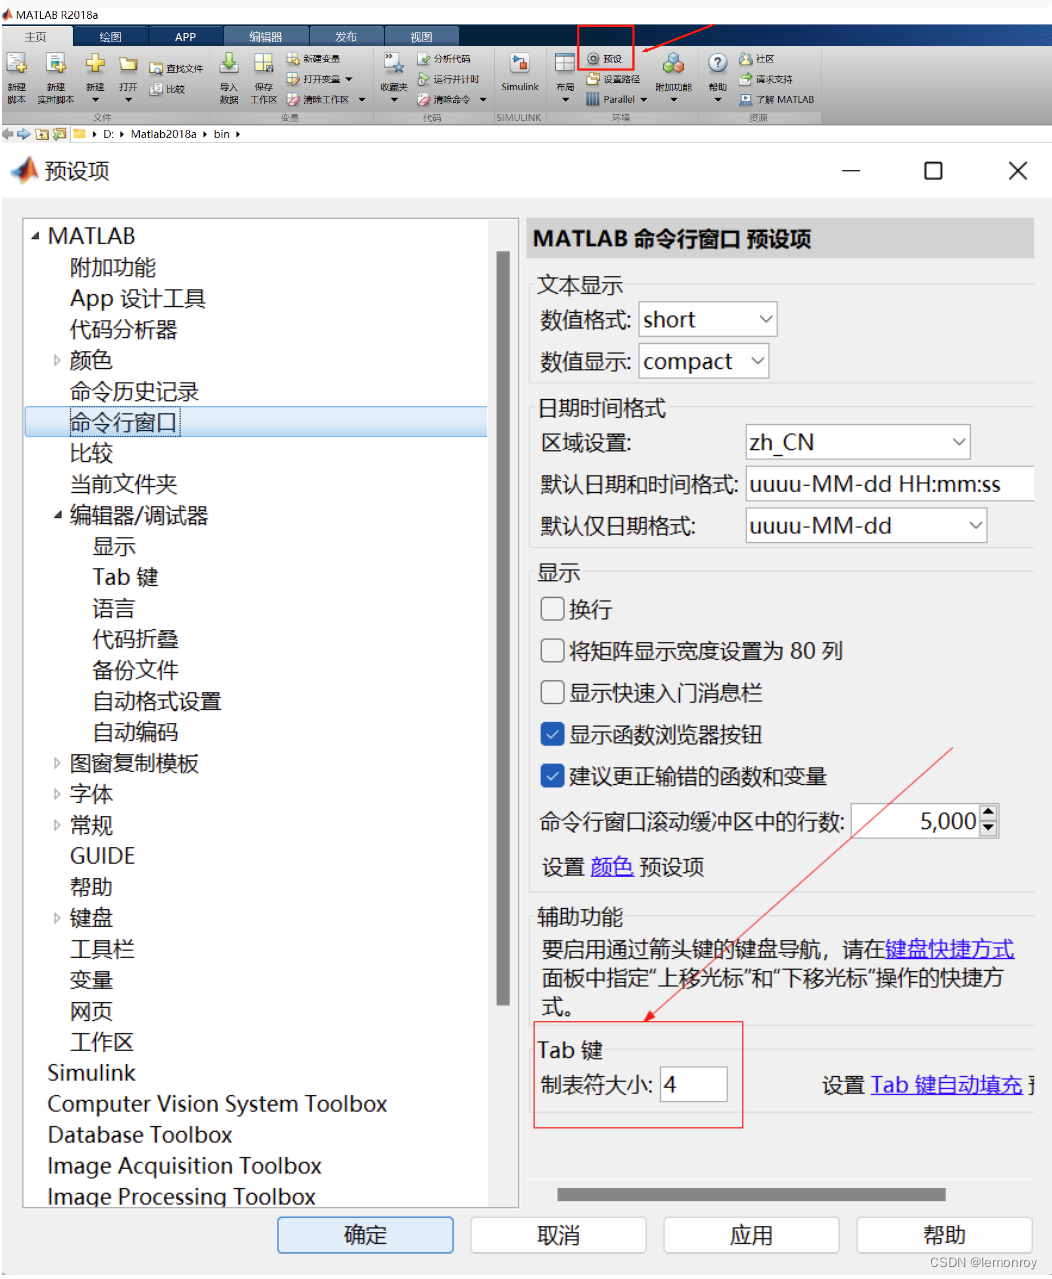The image size is (1052, 1279).
Task: Open the 数值格式 short dropdown
Action: [708, 320]
